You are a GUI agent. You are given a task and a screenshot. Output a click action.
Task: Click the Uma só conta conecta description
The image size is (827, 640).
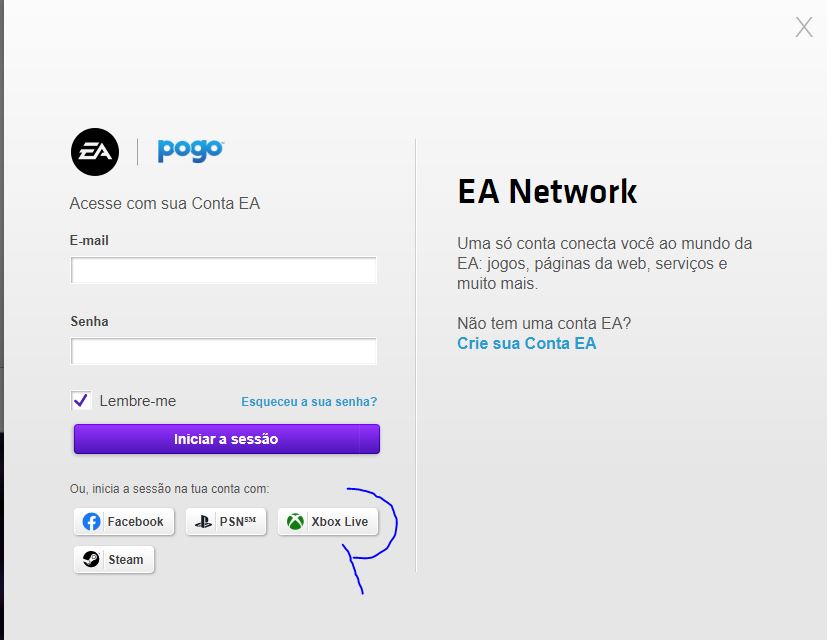pyautogui.click(x=604, y=263)
